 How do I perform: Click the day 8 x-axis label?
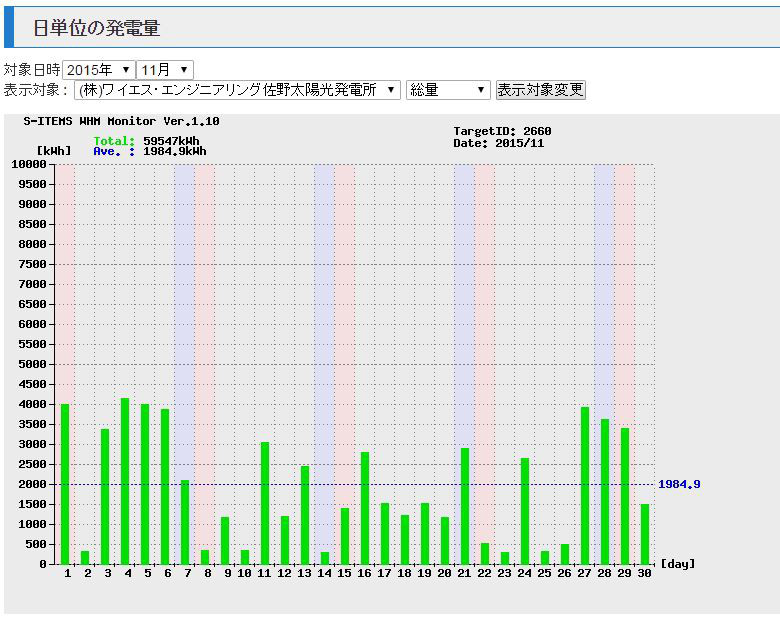pyautogui.click(x=208, y=573)
